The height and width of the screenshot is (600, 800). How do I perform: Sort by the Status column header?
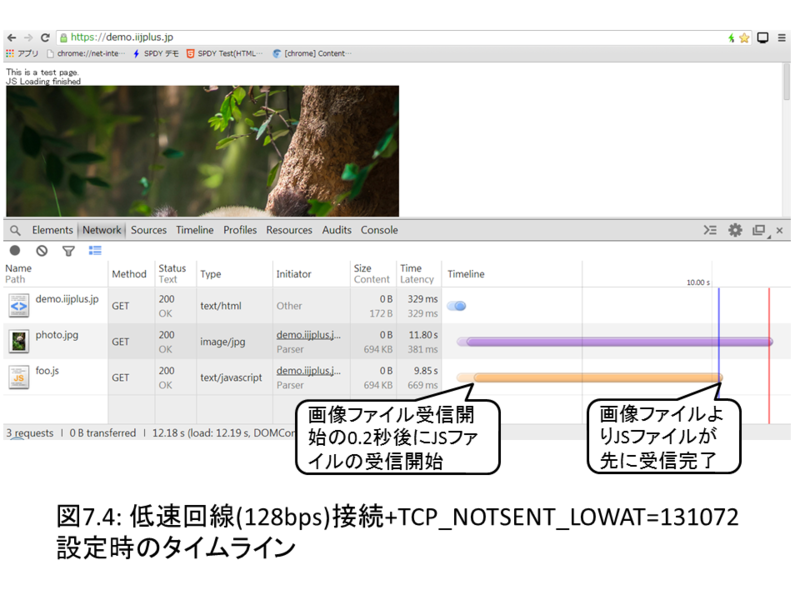click(x=175, y=274)
